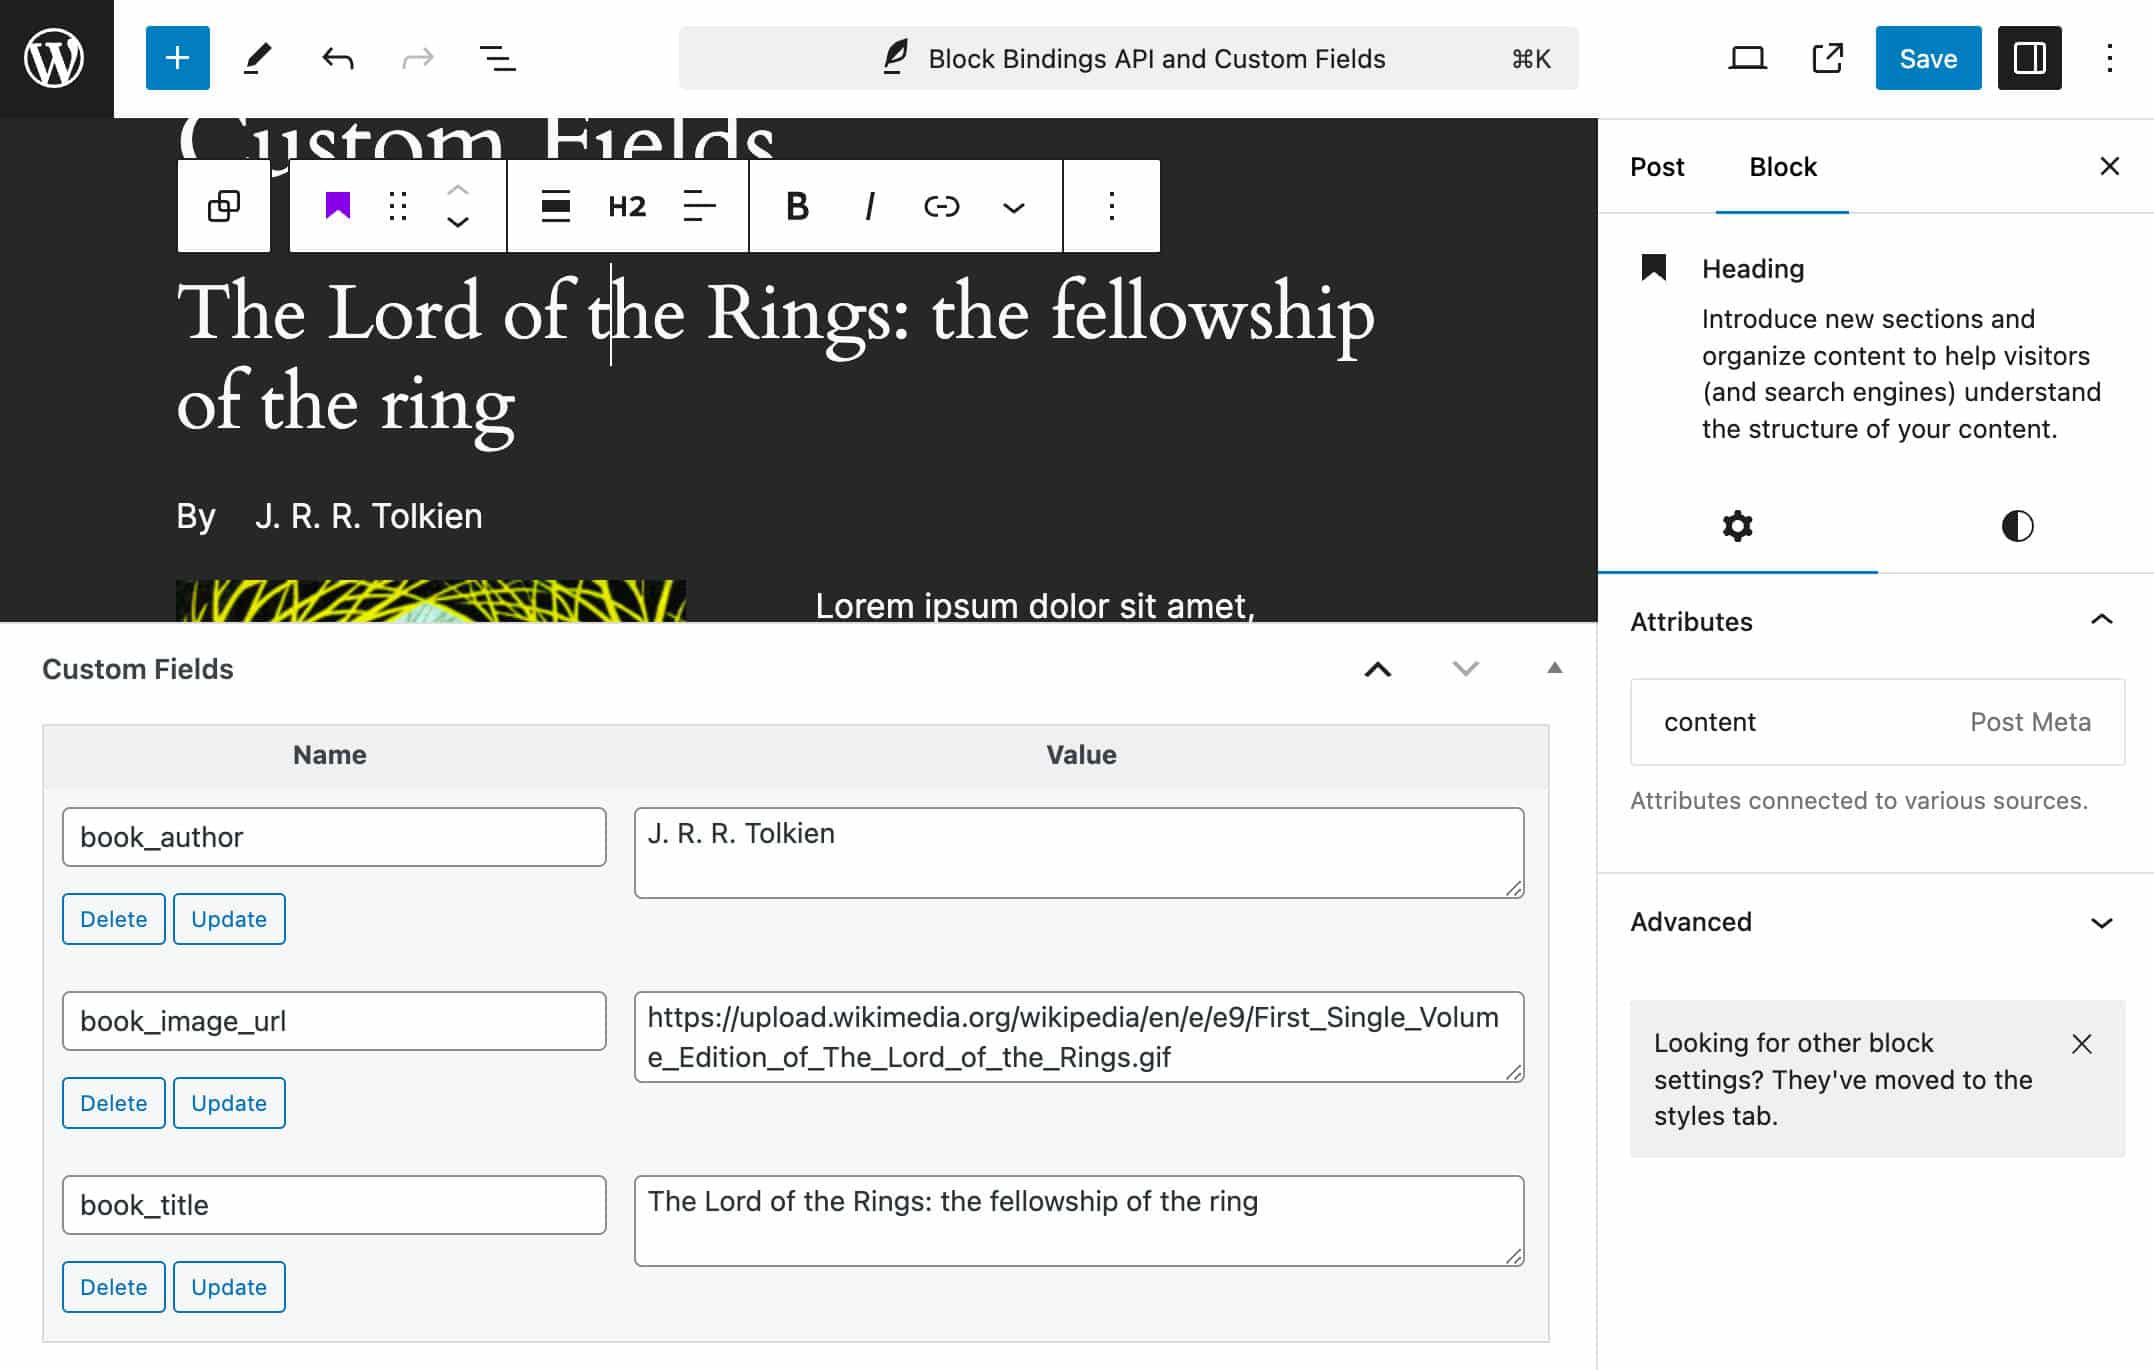Click the bookmark/flag icon in toolbar
Screen dimensions: 2154x1370
[336, 207]
